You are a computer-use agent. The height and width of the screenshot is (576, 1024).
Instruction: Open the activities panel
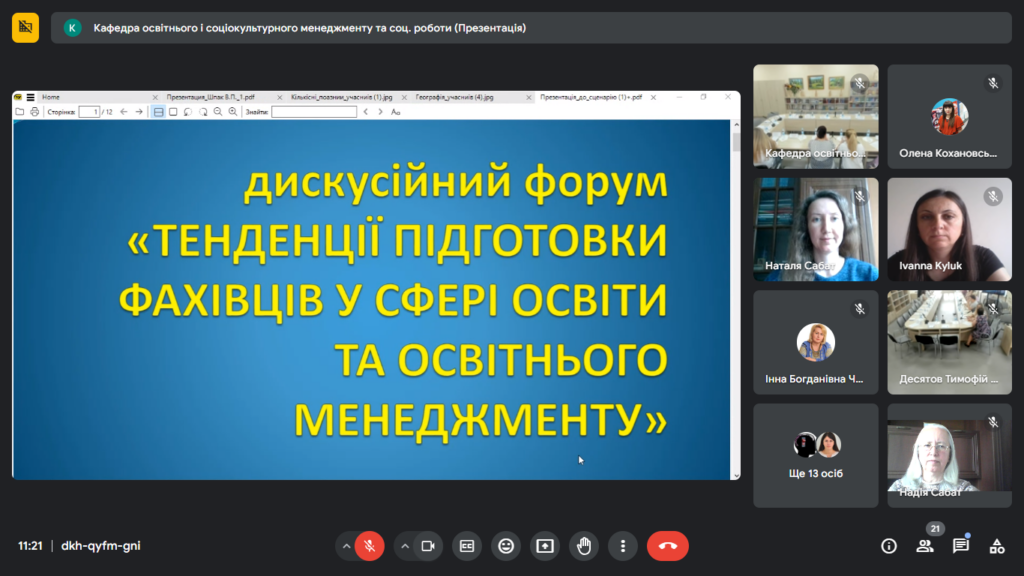click(x=997, y=546)
